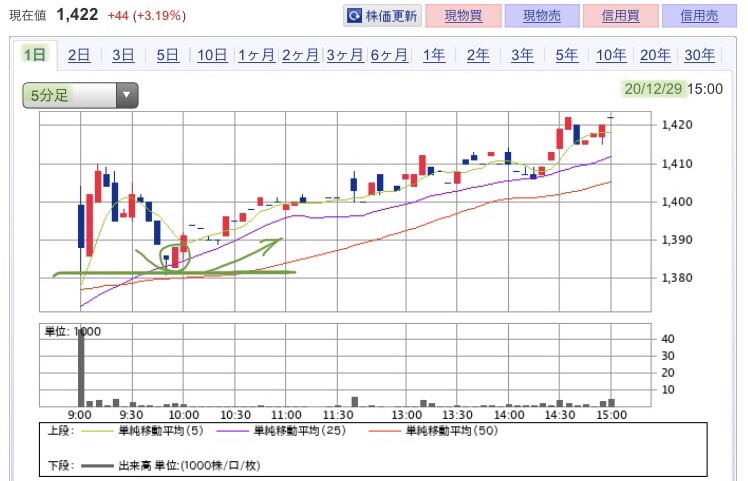This screenshot has width=748, height=481.
Task: Show the 3年 chart range
Action: 522,55
